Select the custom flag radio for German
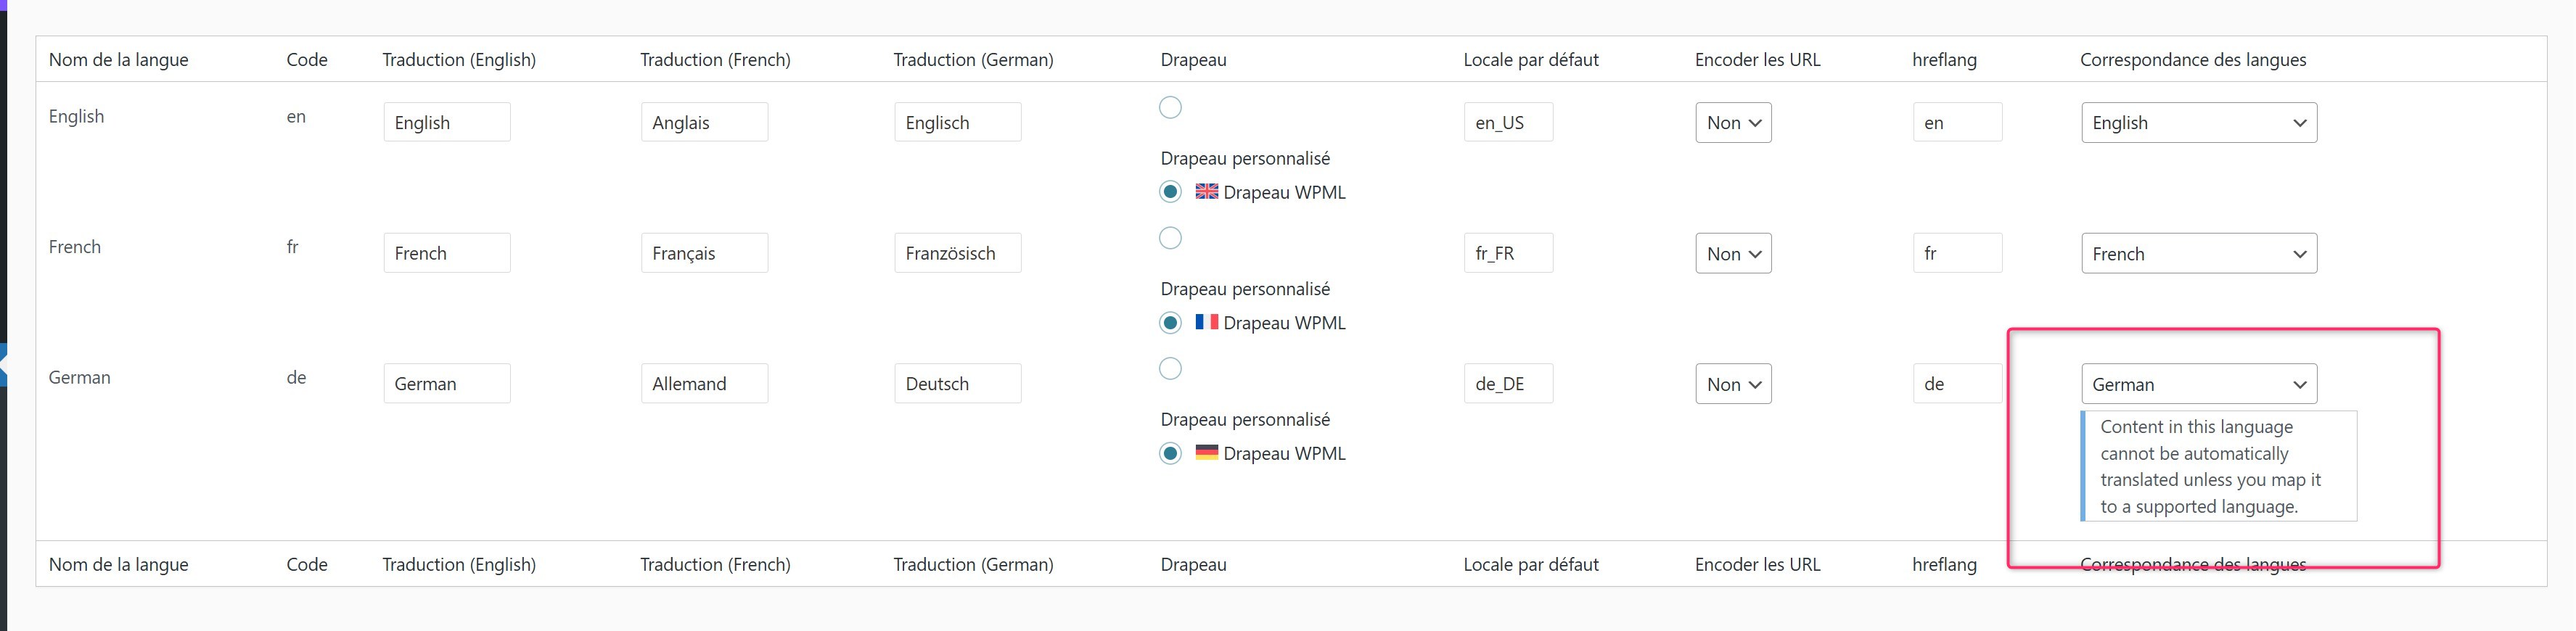2576x631 pixels. click(1170, 368)
